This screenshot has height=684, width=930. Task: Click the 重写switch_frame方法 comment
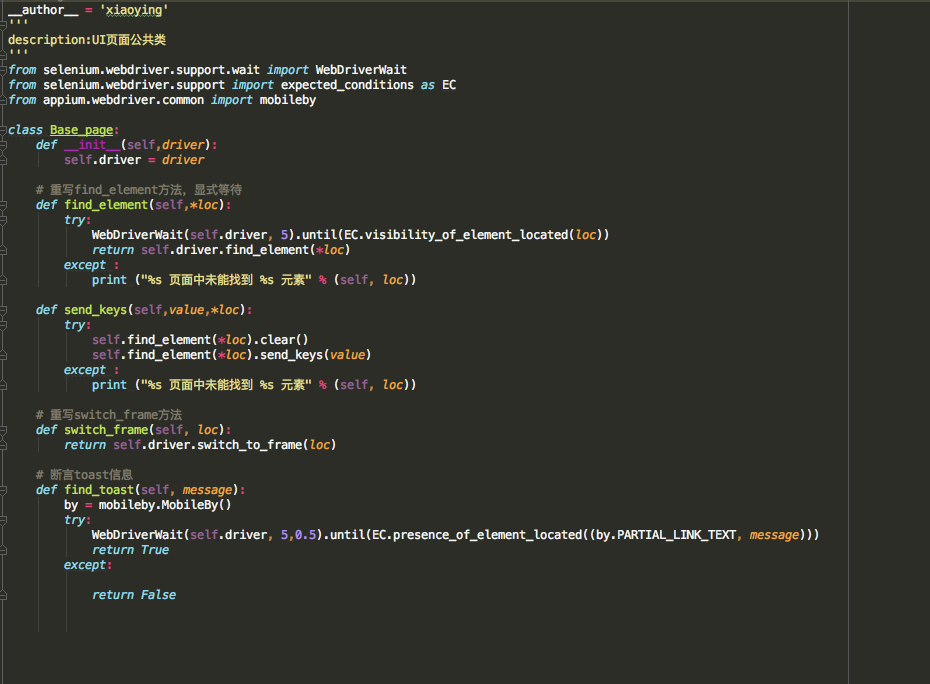(109, 415)
